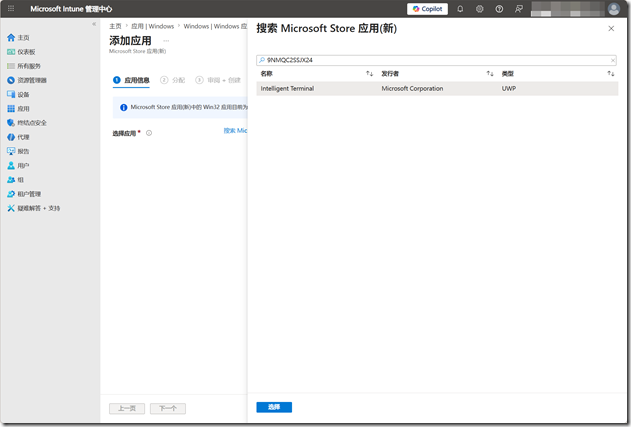Click the 上一页 button
This screenshot has height=427, width=631.
tap(127, 408)
